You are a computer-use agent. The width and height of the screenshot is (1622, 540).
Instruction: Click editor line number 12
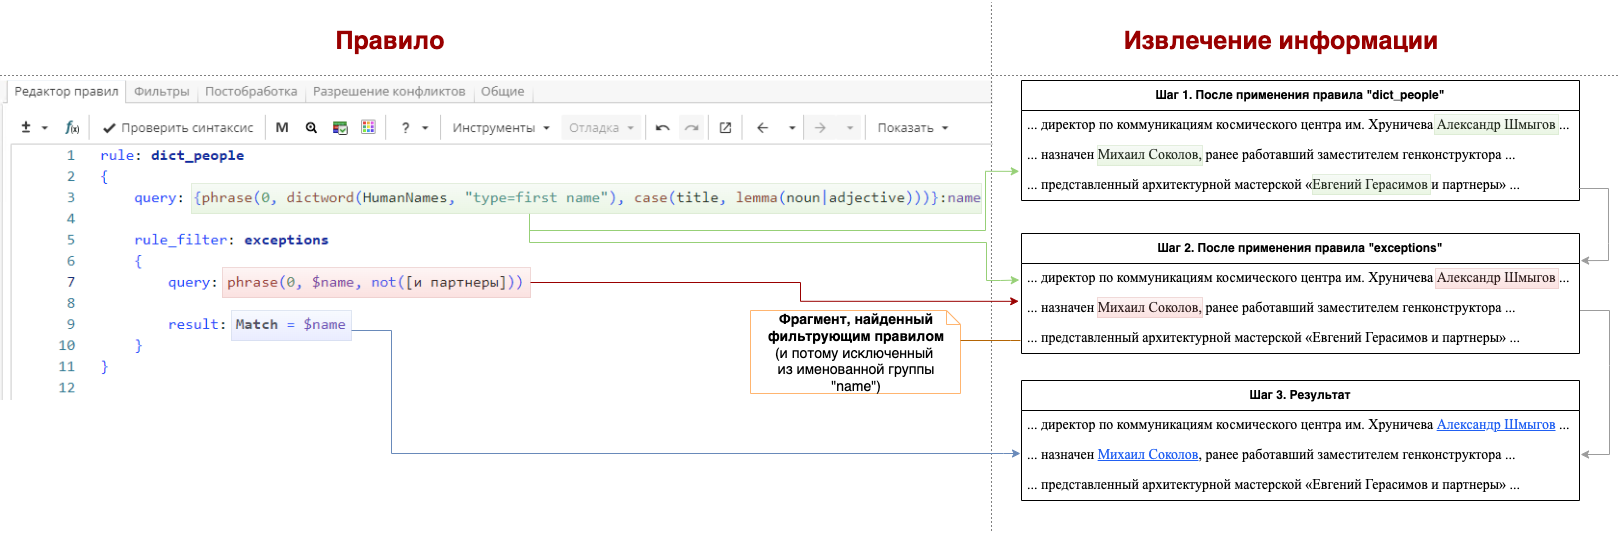(x=67, y=388)
